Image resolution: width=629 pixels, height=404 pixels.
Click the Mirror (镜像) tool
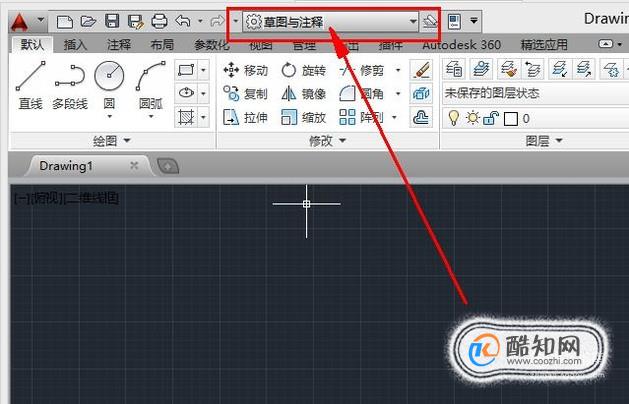click(x=303, y=94)
